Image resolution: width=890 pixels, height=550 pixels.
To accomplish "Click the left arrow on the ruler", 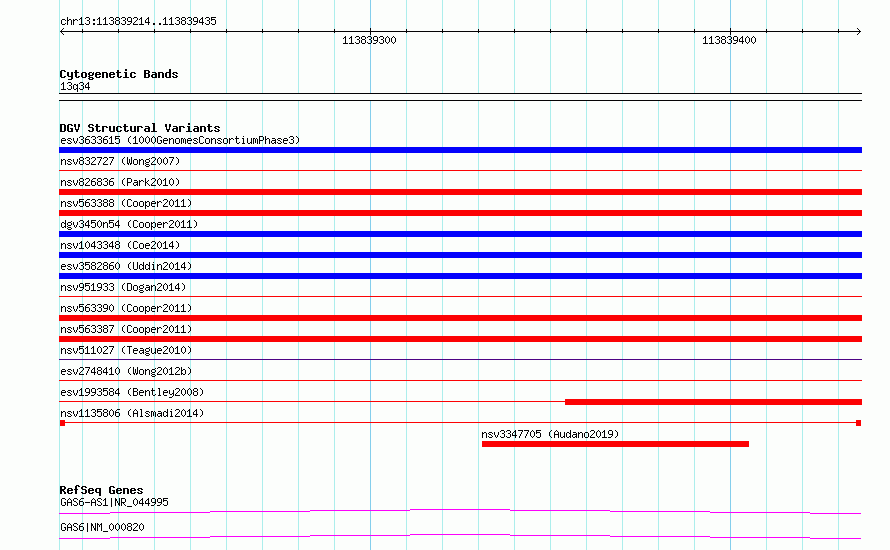I will 62,32.
